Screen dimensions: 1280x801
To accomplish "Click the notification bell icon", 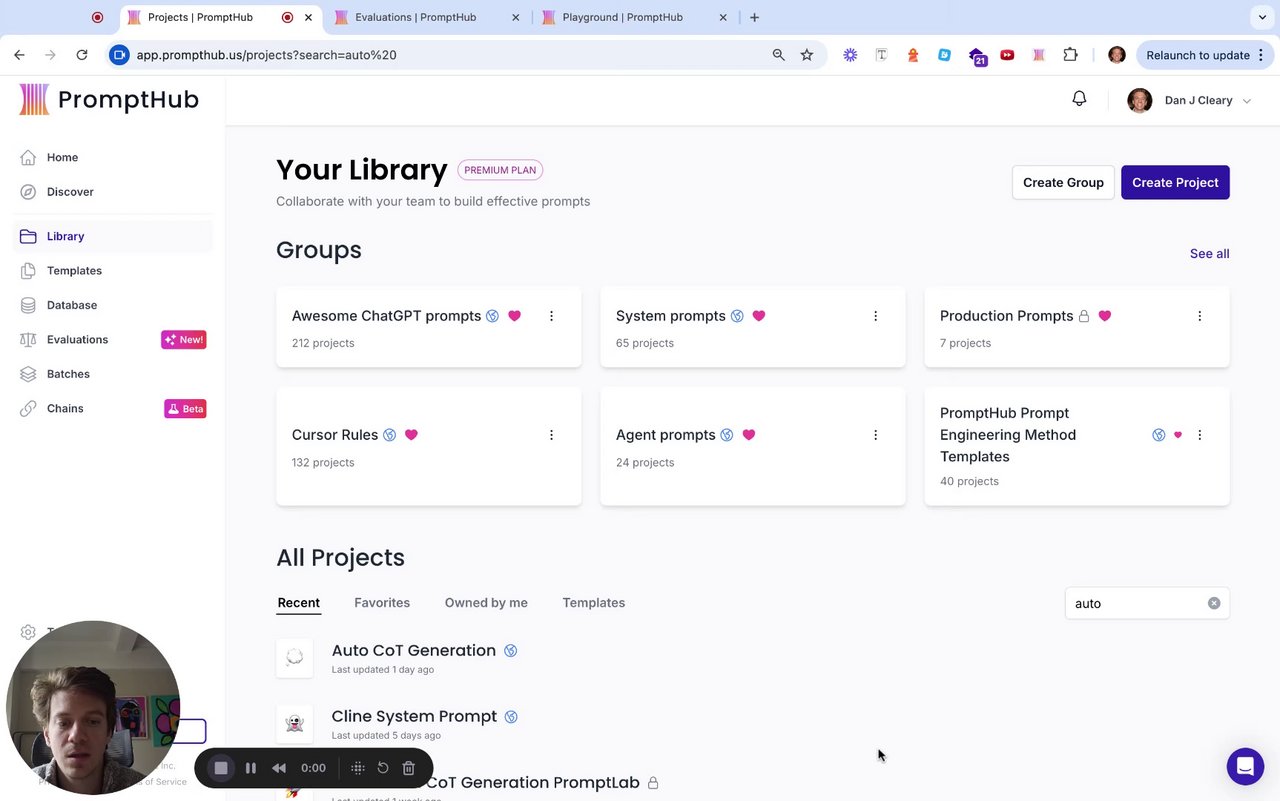I will (1079, 99).
